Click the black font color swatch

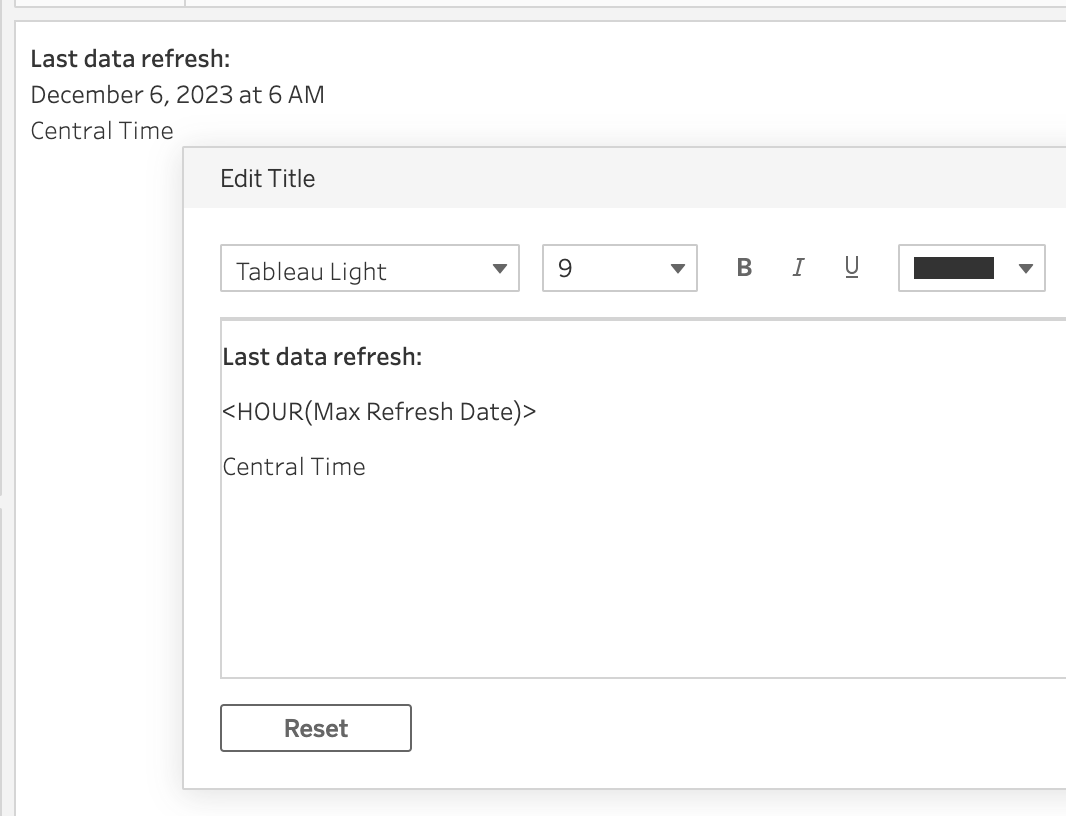point(953,268)
